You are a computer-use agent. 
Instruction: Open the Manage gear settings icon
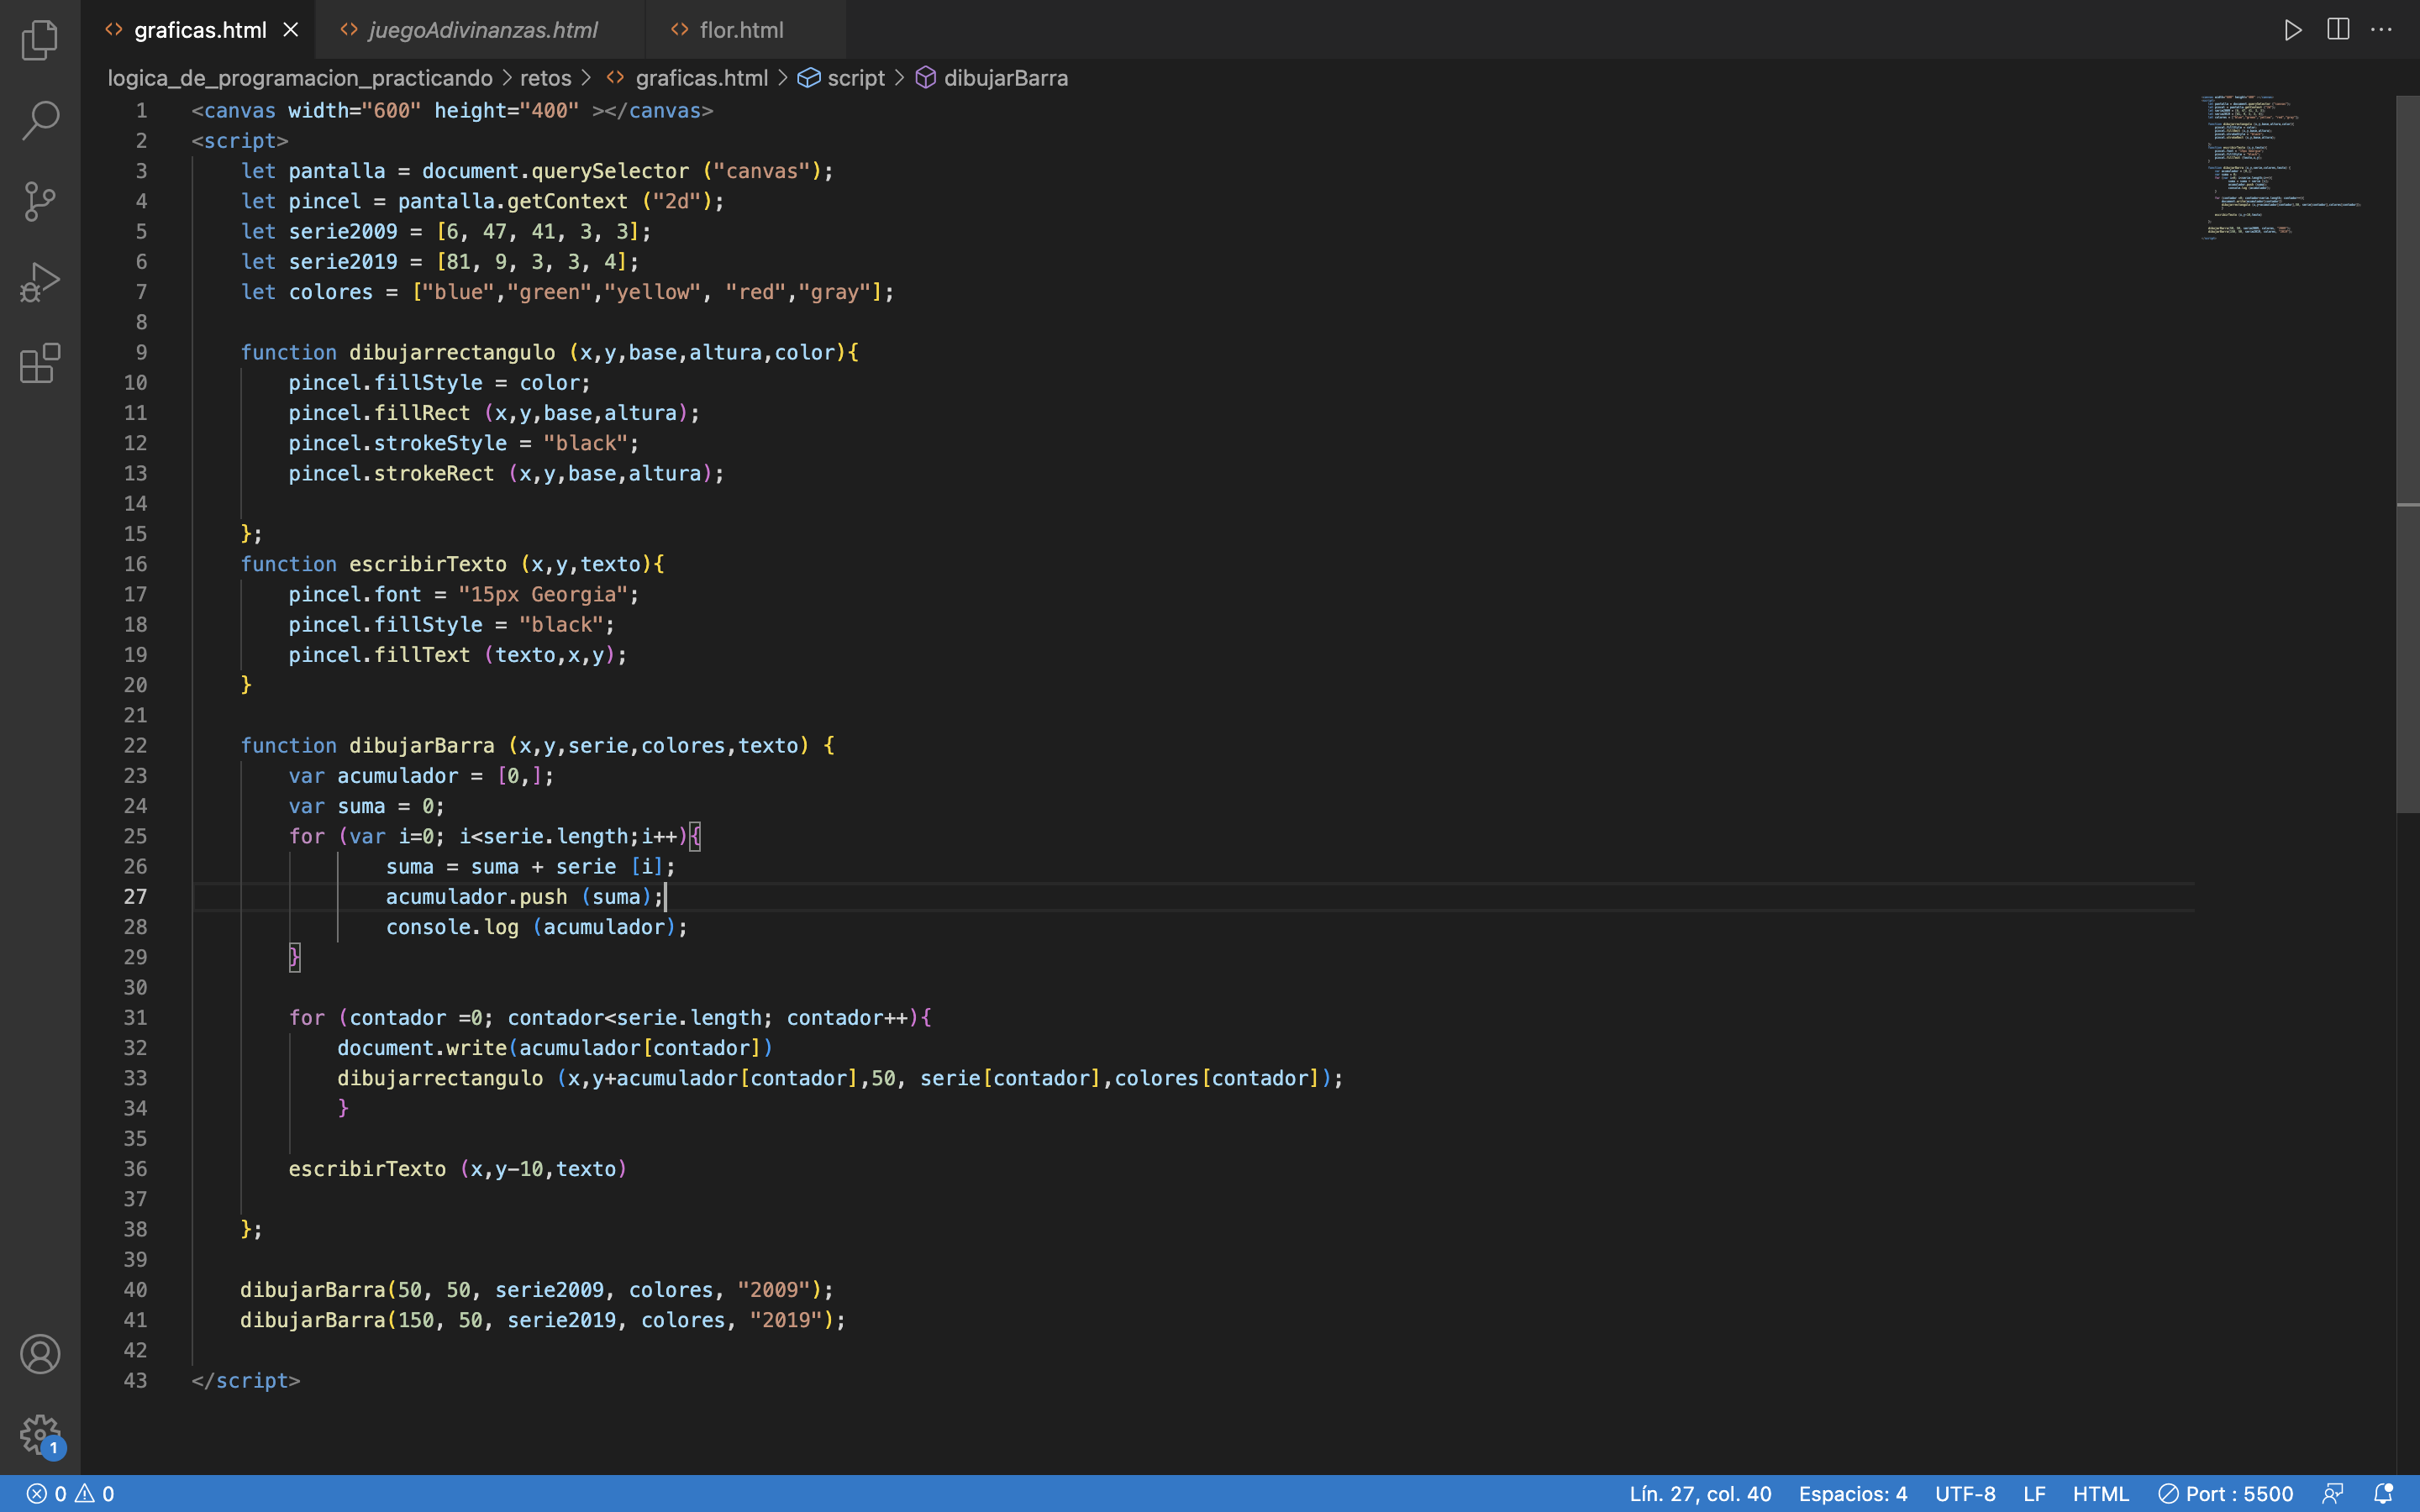pyautogui.click(x=40, y=1435)
